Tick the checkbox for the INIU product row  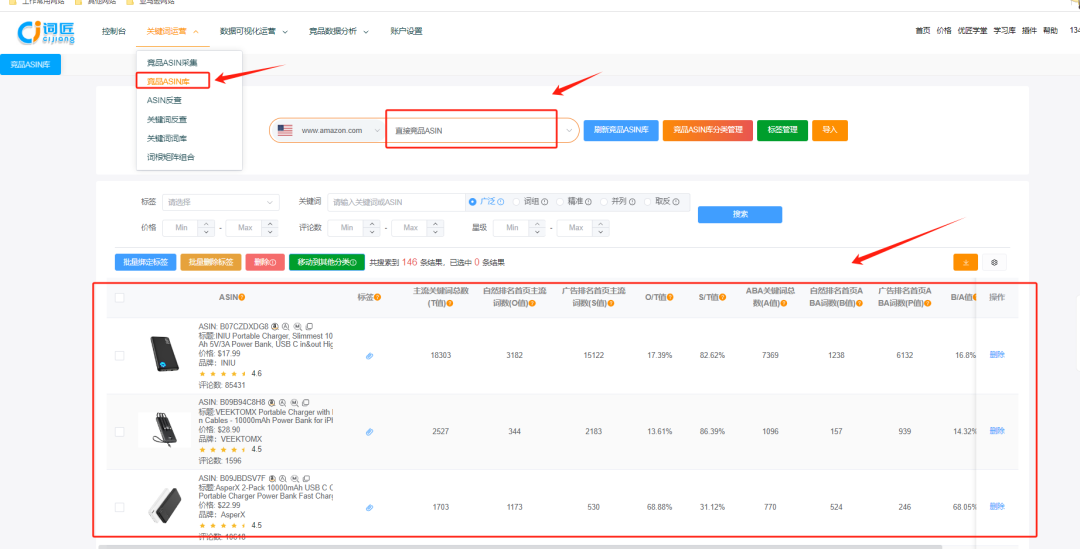click(x=120, y=356)
